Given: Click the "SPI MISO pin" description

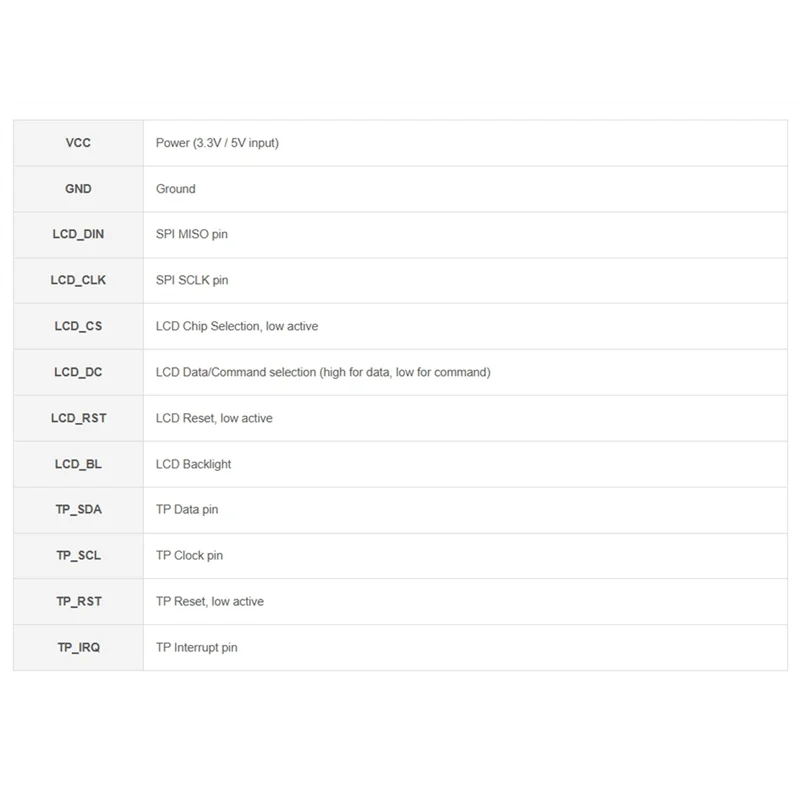Looking at the screenshot, I should click(x=192, y=234).
